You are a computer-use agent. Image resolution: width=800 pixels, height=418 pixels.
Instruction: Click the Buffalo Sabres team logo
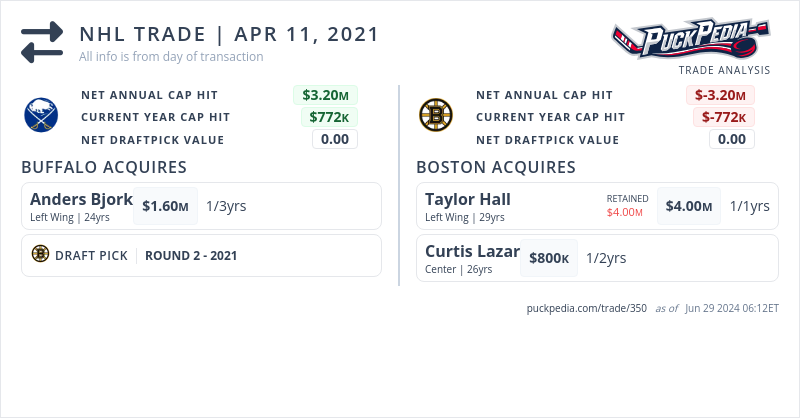(x=42, y=116)
